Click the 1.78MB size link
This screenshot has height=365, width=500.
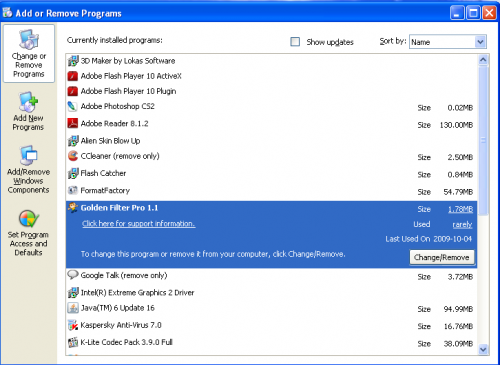[460, 209]
